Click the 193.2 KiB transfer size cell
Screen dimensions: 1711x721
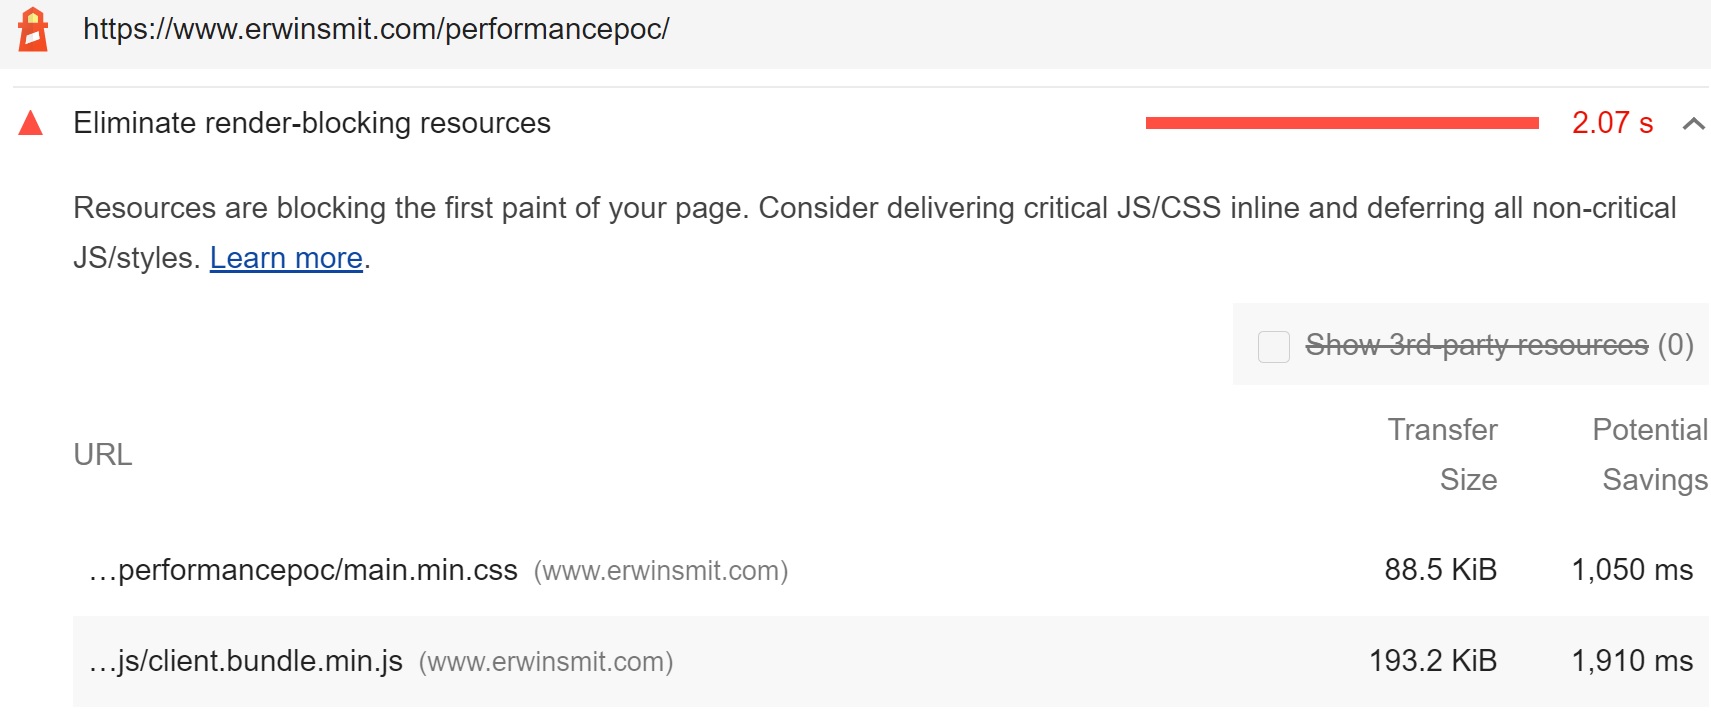(x=1433, y=661)
